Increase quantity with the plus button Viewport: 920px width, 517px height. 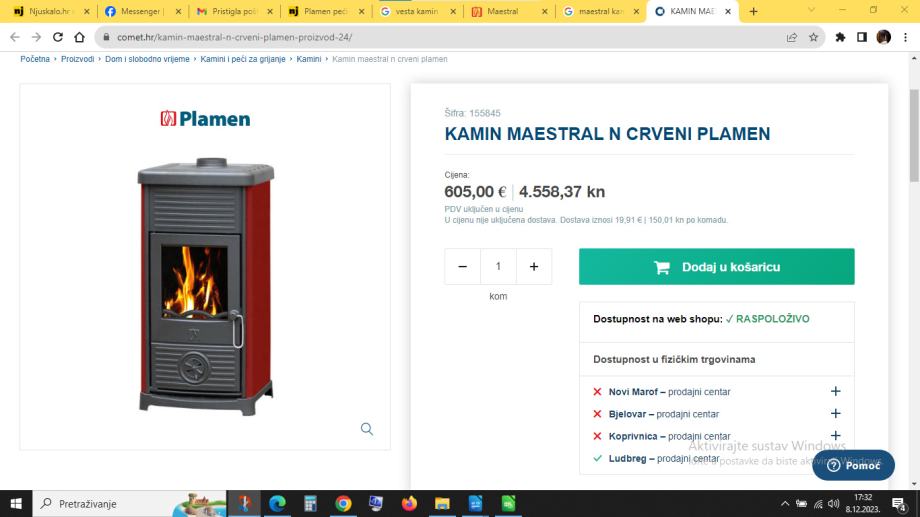(x=534, y=266)
